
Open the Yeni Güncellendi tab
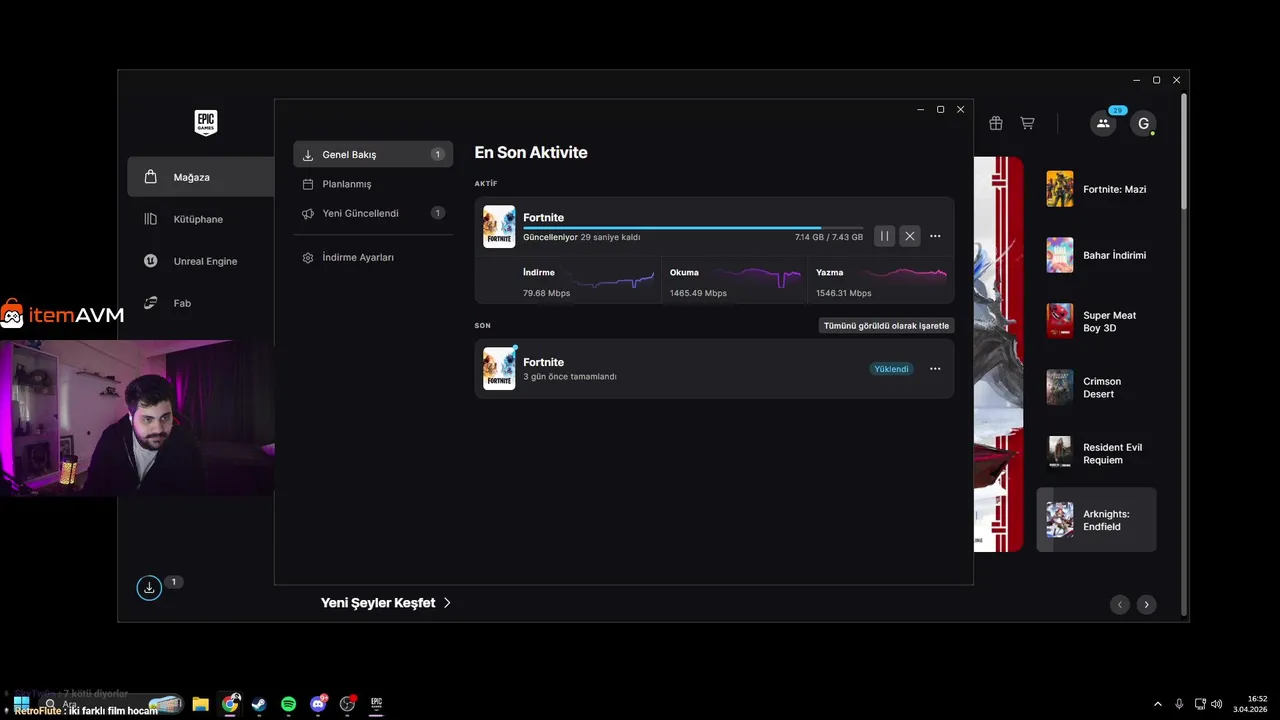373,213
